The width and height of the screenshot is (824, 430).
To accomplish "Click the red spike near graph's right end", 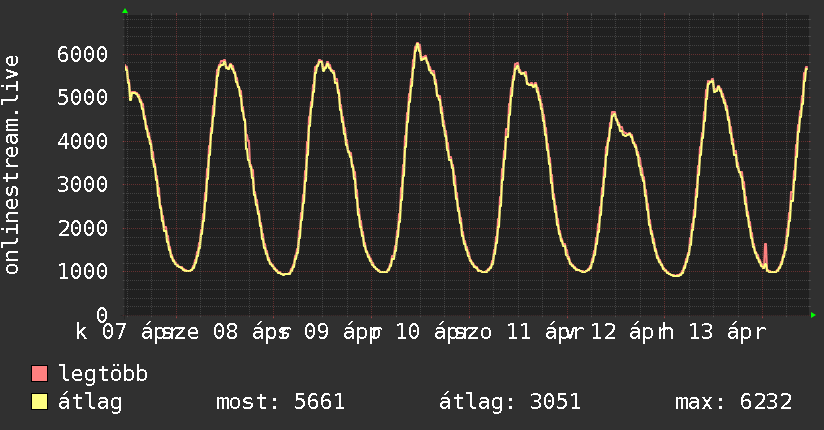I will pos(765,250).
